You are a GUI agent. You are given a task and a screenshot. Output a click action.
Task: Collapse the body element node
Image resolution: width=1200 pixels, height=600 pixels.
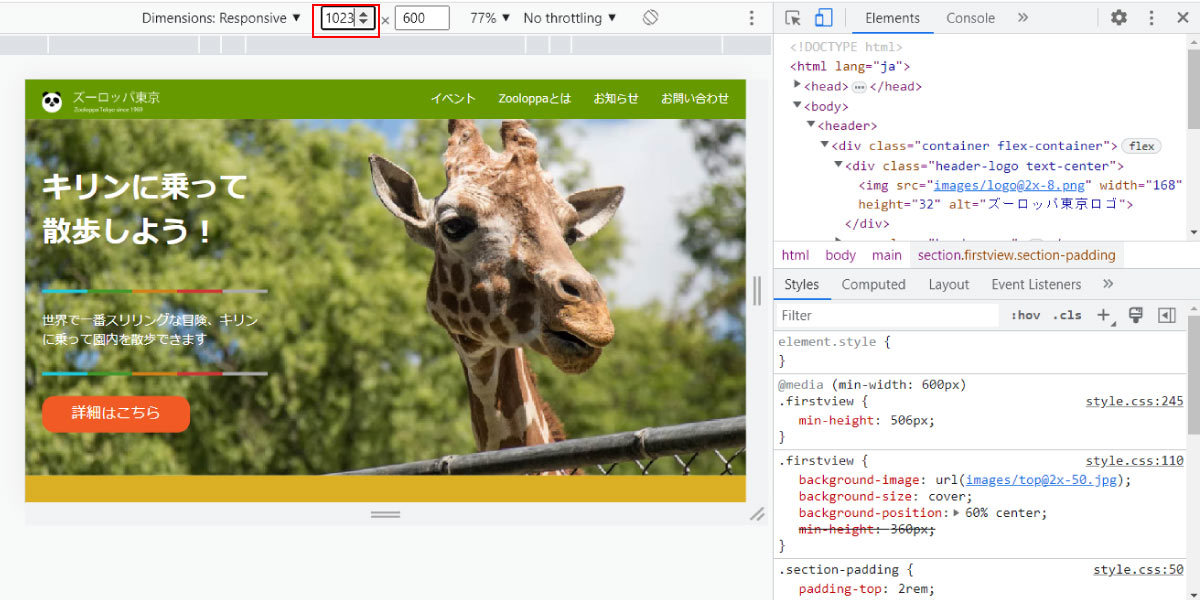click(798, 106)
